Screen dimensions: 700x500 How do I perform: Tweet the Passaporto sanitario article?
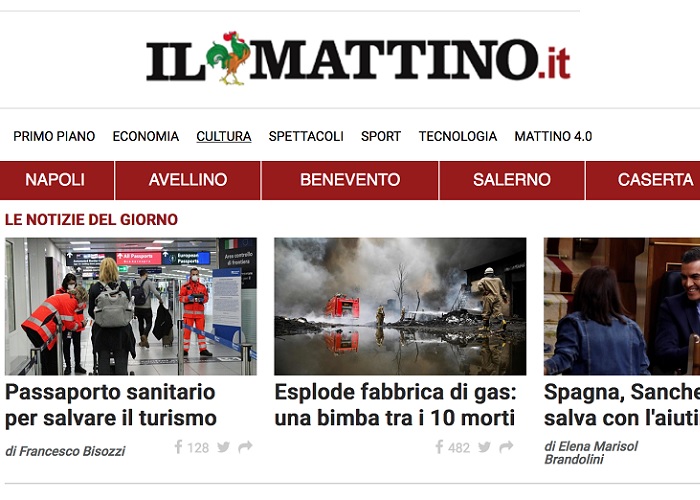pos(224,447)
